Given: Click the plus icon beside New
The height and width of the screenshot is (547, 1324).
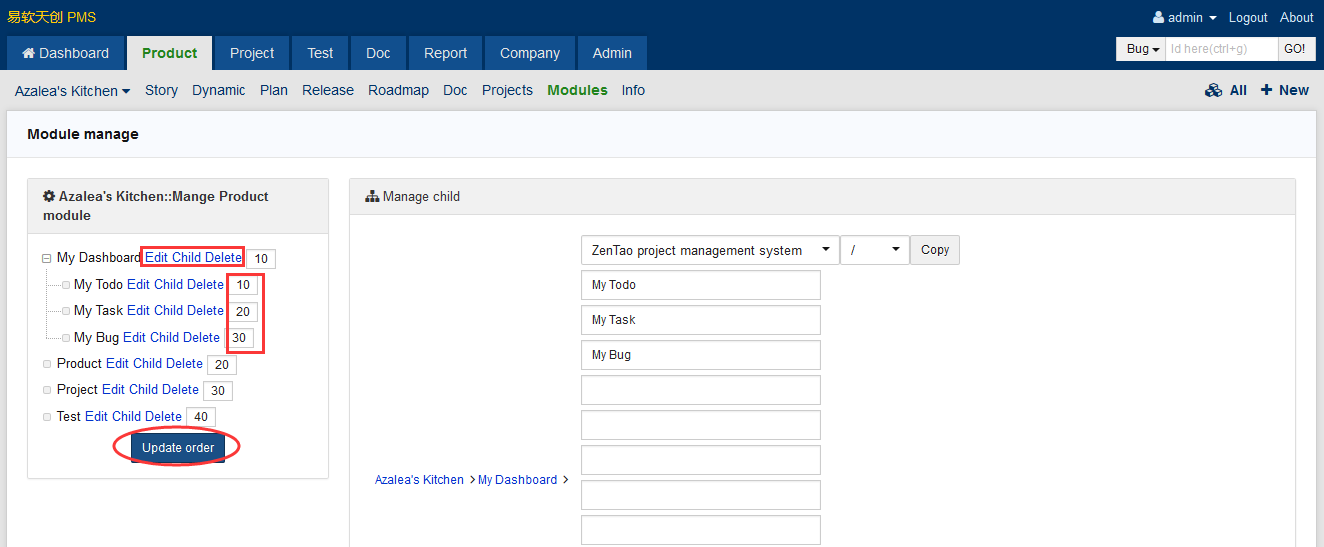Looking at the screenshot, I should point(1266,90).
